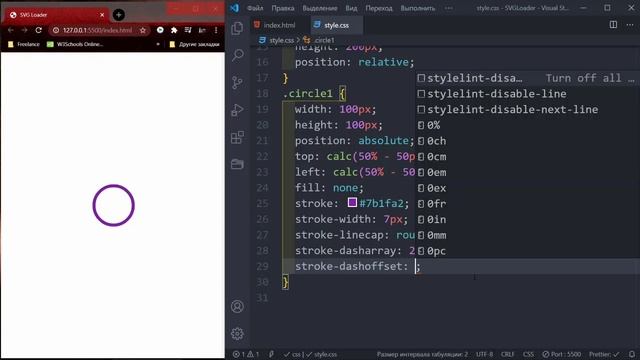
Task: Open the Freelance bookmarks folder
Action: [24, 44]
